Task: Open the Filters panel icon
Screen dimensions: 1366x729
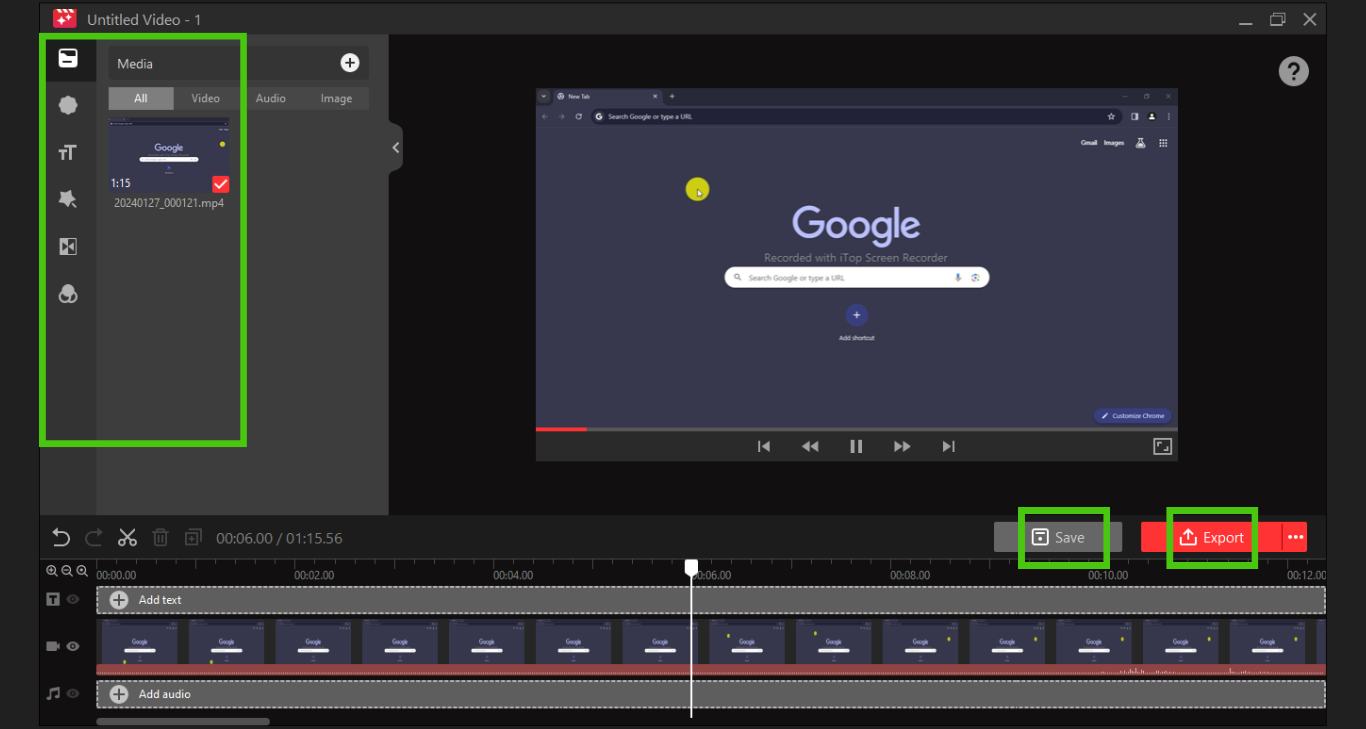Action: [68, 294]
